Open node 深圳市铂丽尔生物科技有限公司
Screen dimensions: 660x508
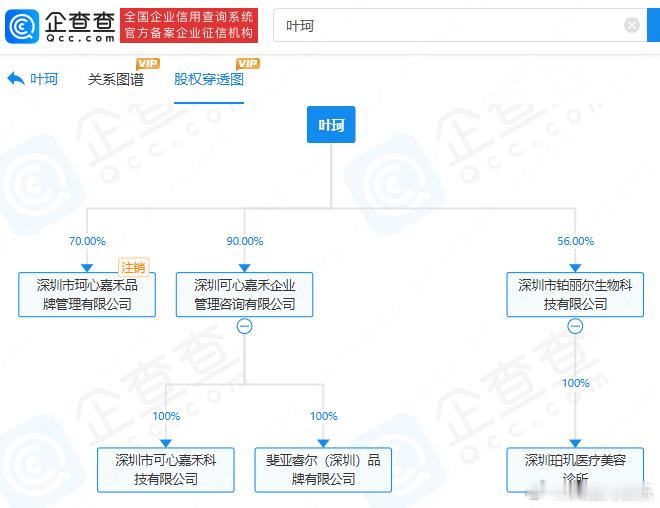[575, 295]
